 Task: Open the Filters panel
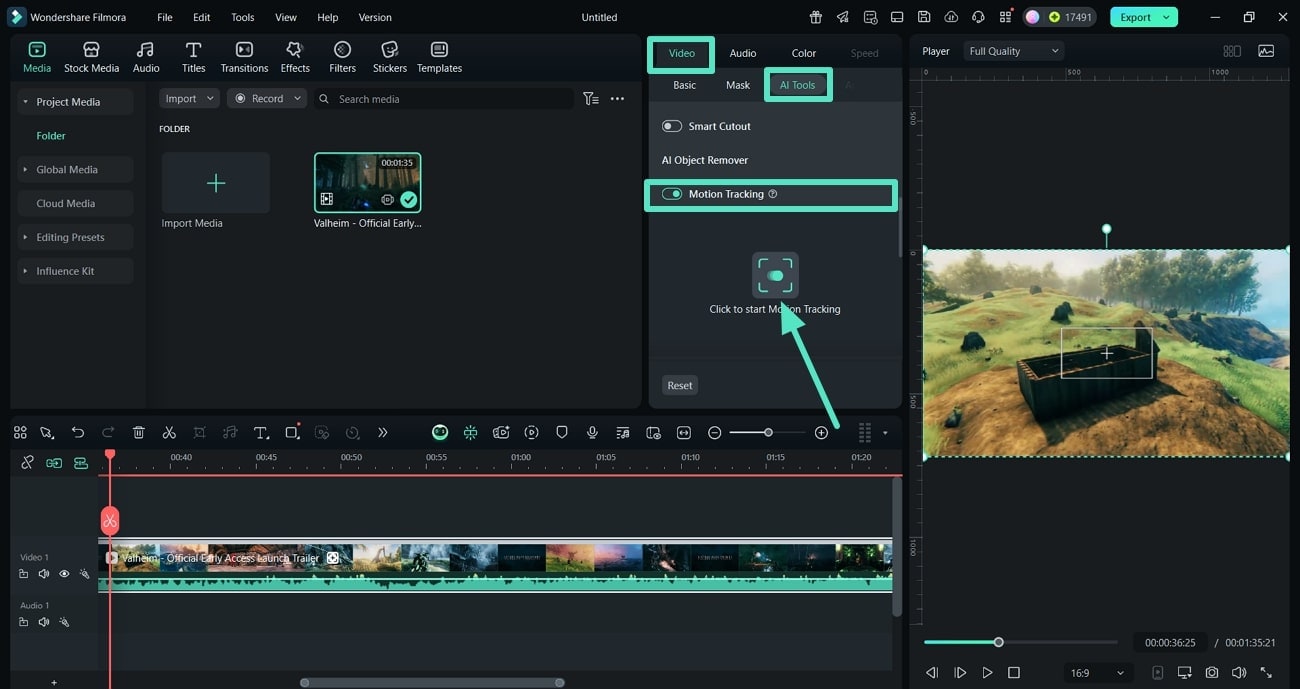(x=342, y=57)
